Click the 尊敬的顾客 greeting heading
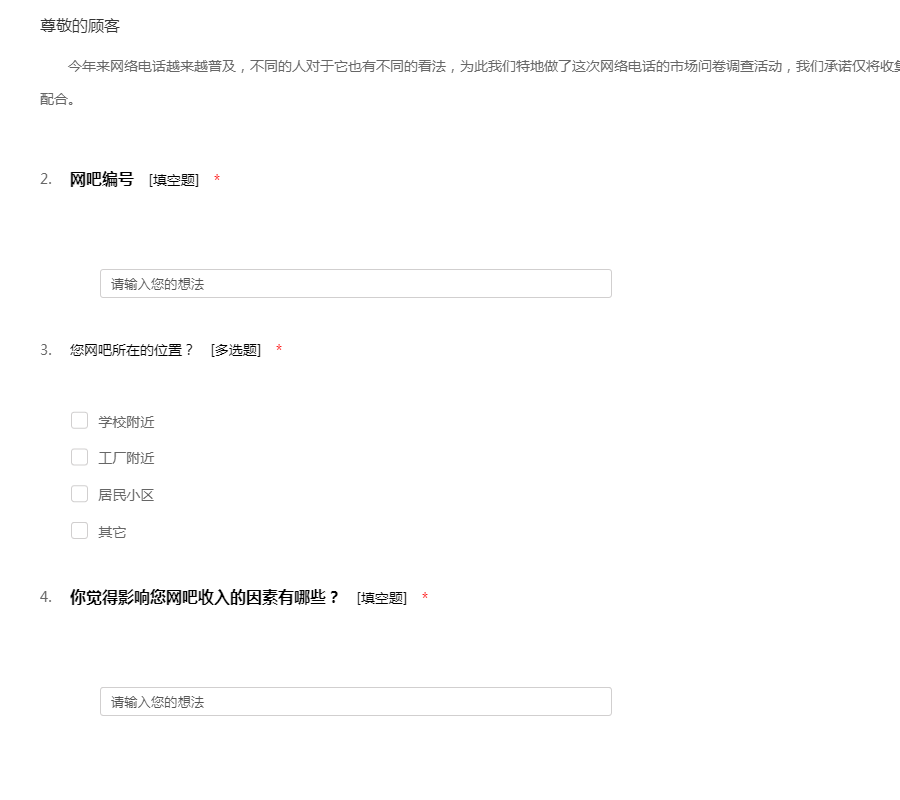This screenshot has width=900, height=800. (80, 26)
